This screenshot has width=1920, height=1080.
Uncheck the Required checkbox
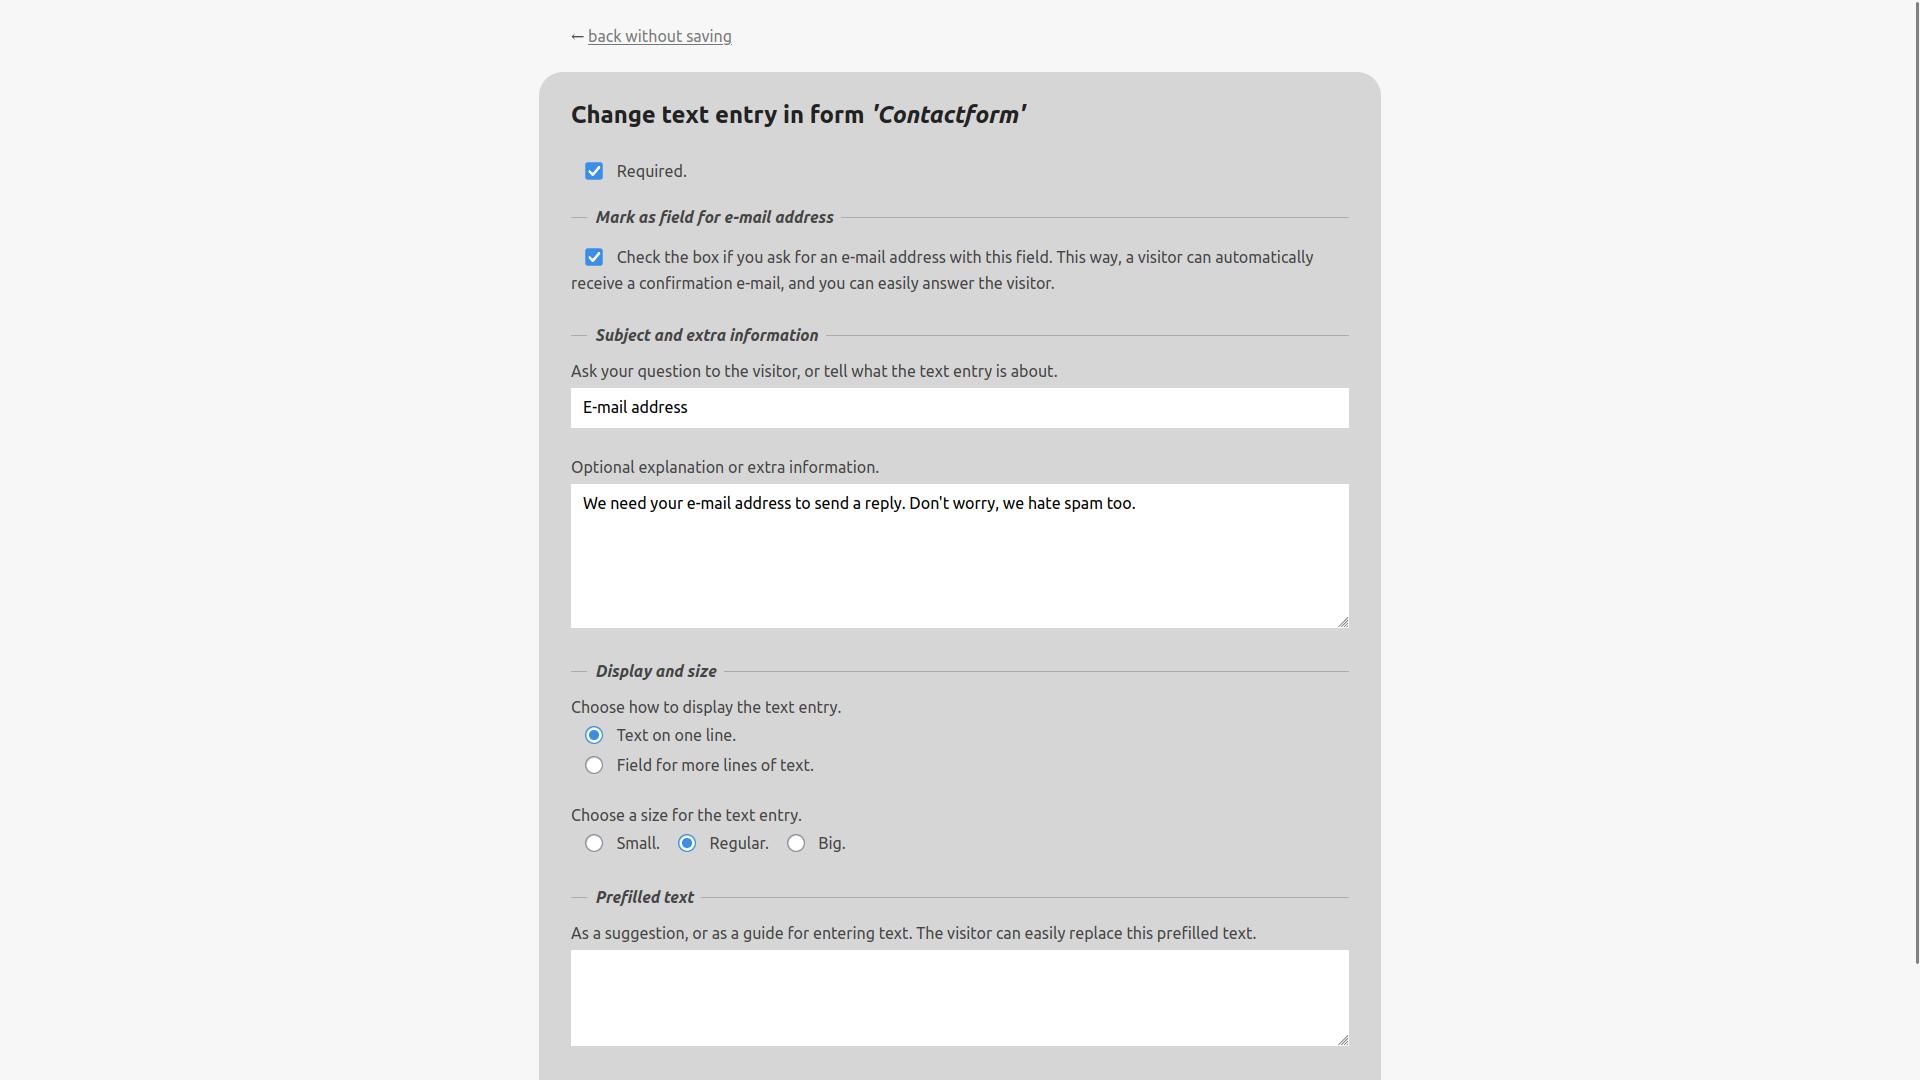pos(594,171)
